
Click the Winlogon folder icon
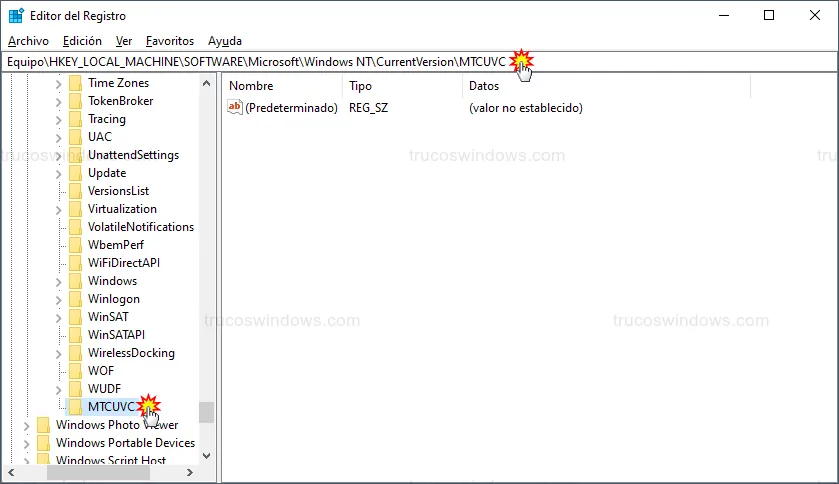pos(75,299)
